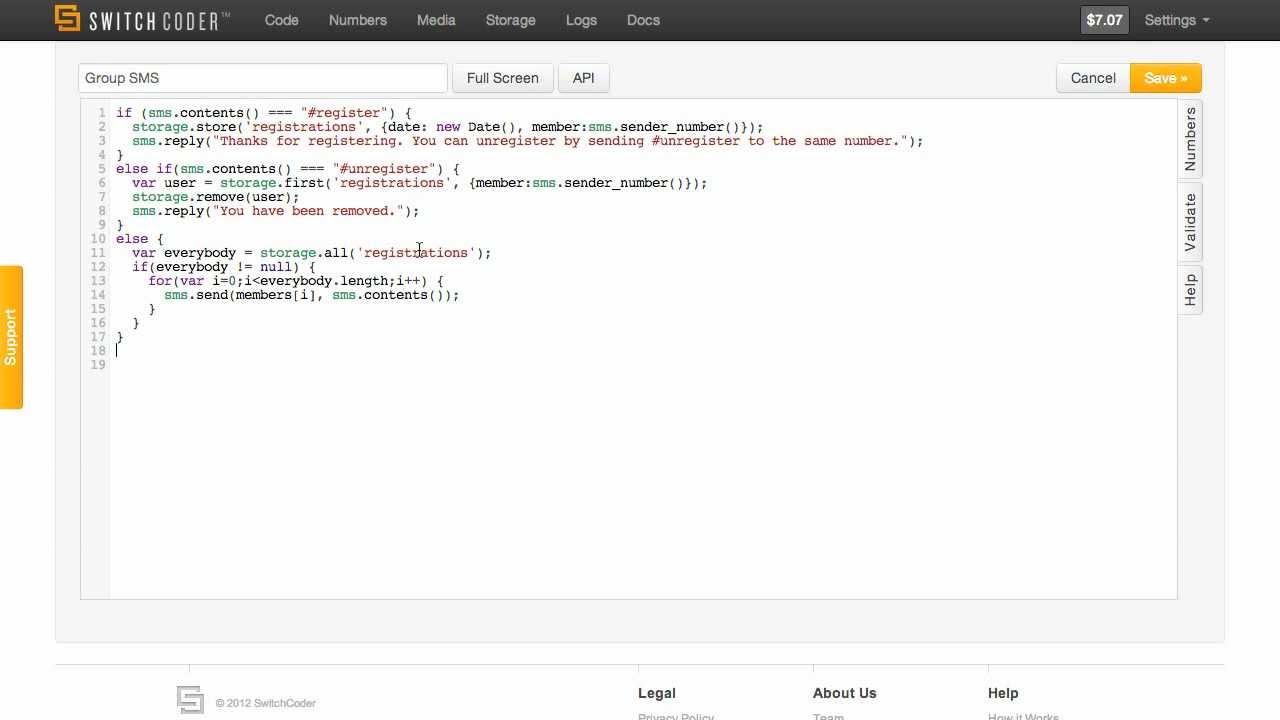Screen dimensions: 1280x720
Task: Open the API button
Action: (x=583, y=78)
